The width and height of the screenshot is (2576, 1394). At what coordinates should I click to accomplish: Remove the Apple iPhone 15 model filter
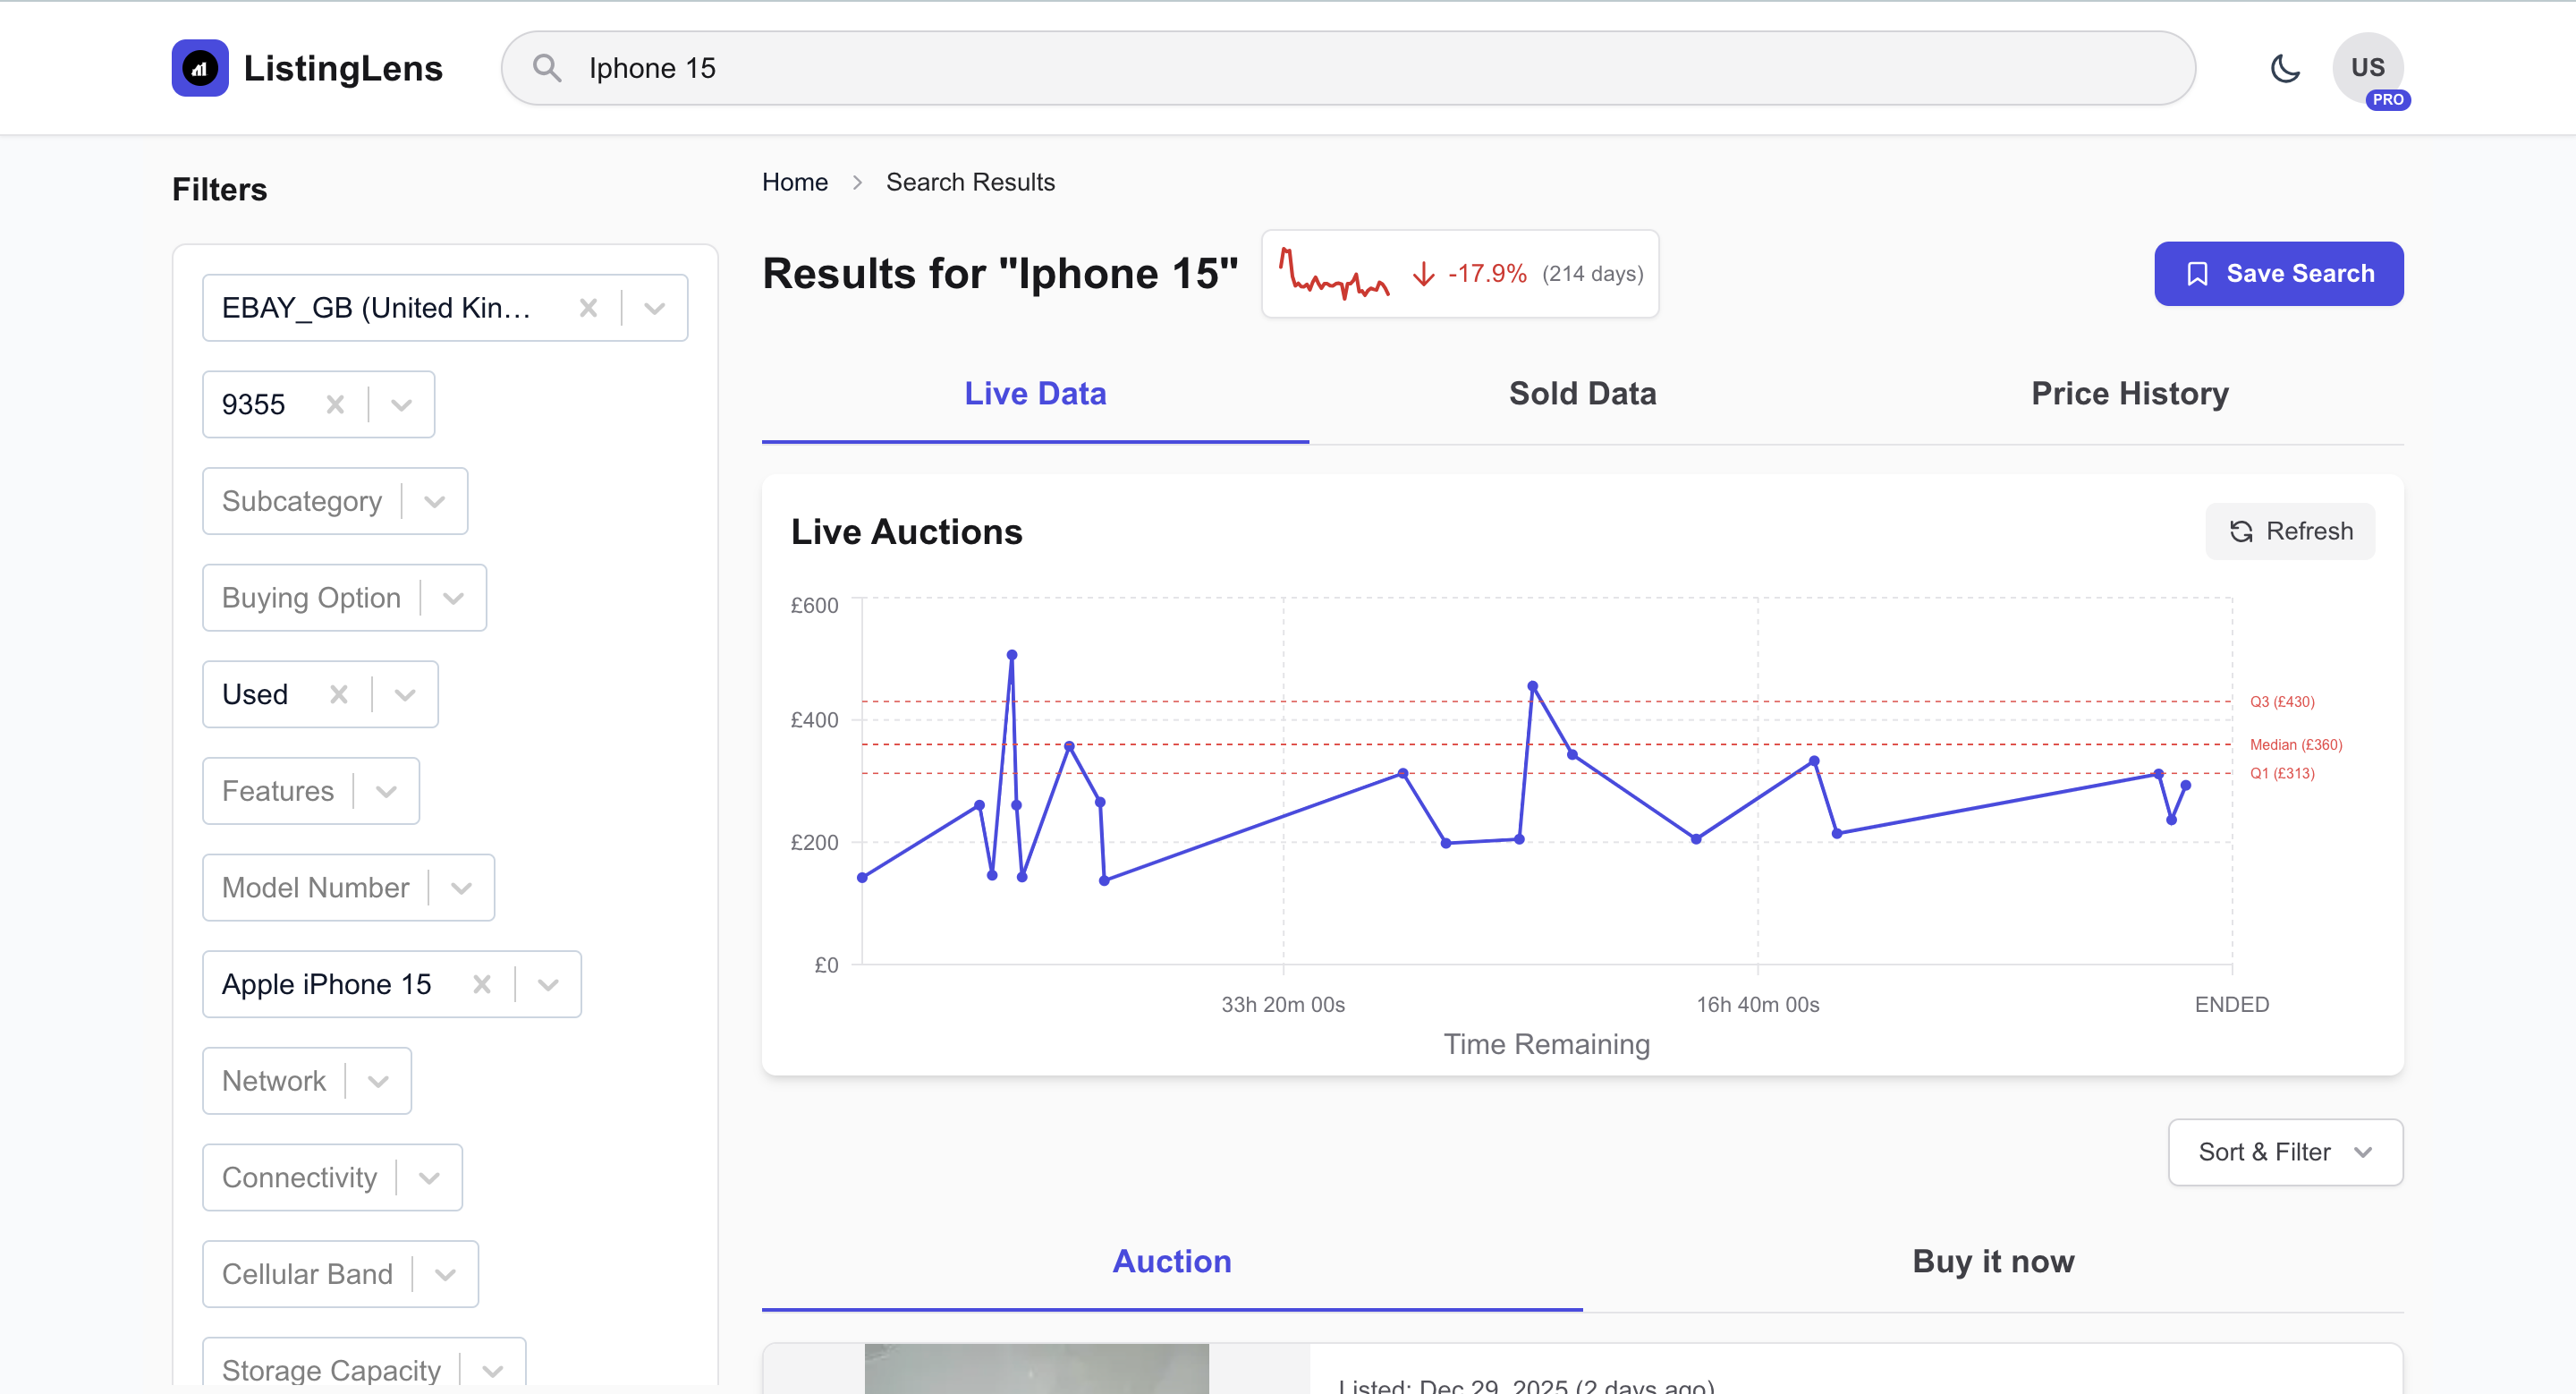tap(481, 984)
